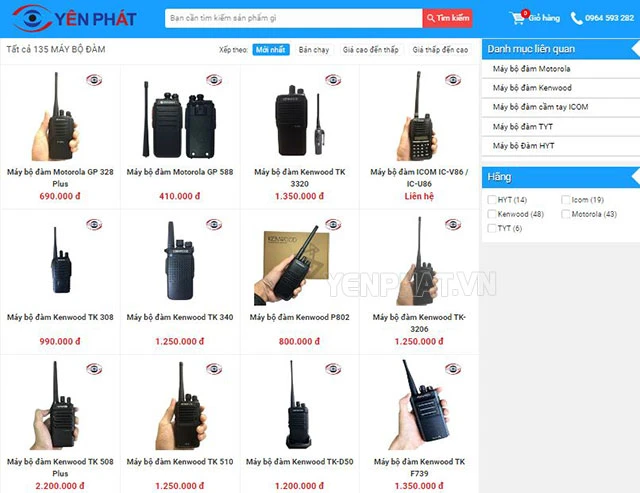Click the eye badge on Kenwood TK 3320

pos(333,80)
